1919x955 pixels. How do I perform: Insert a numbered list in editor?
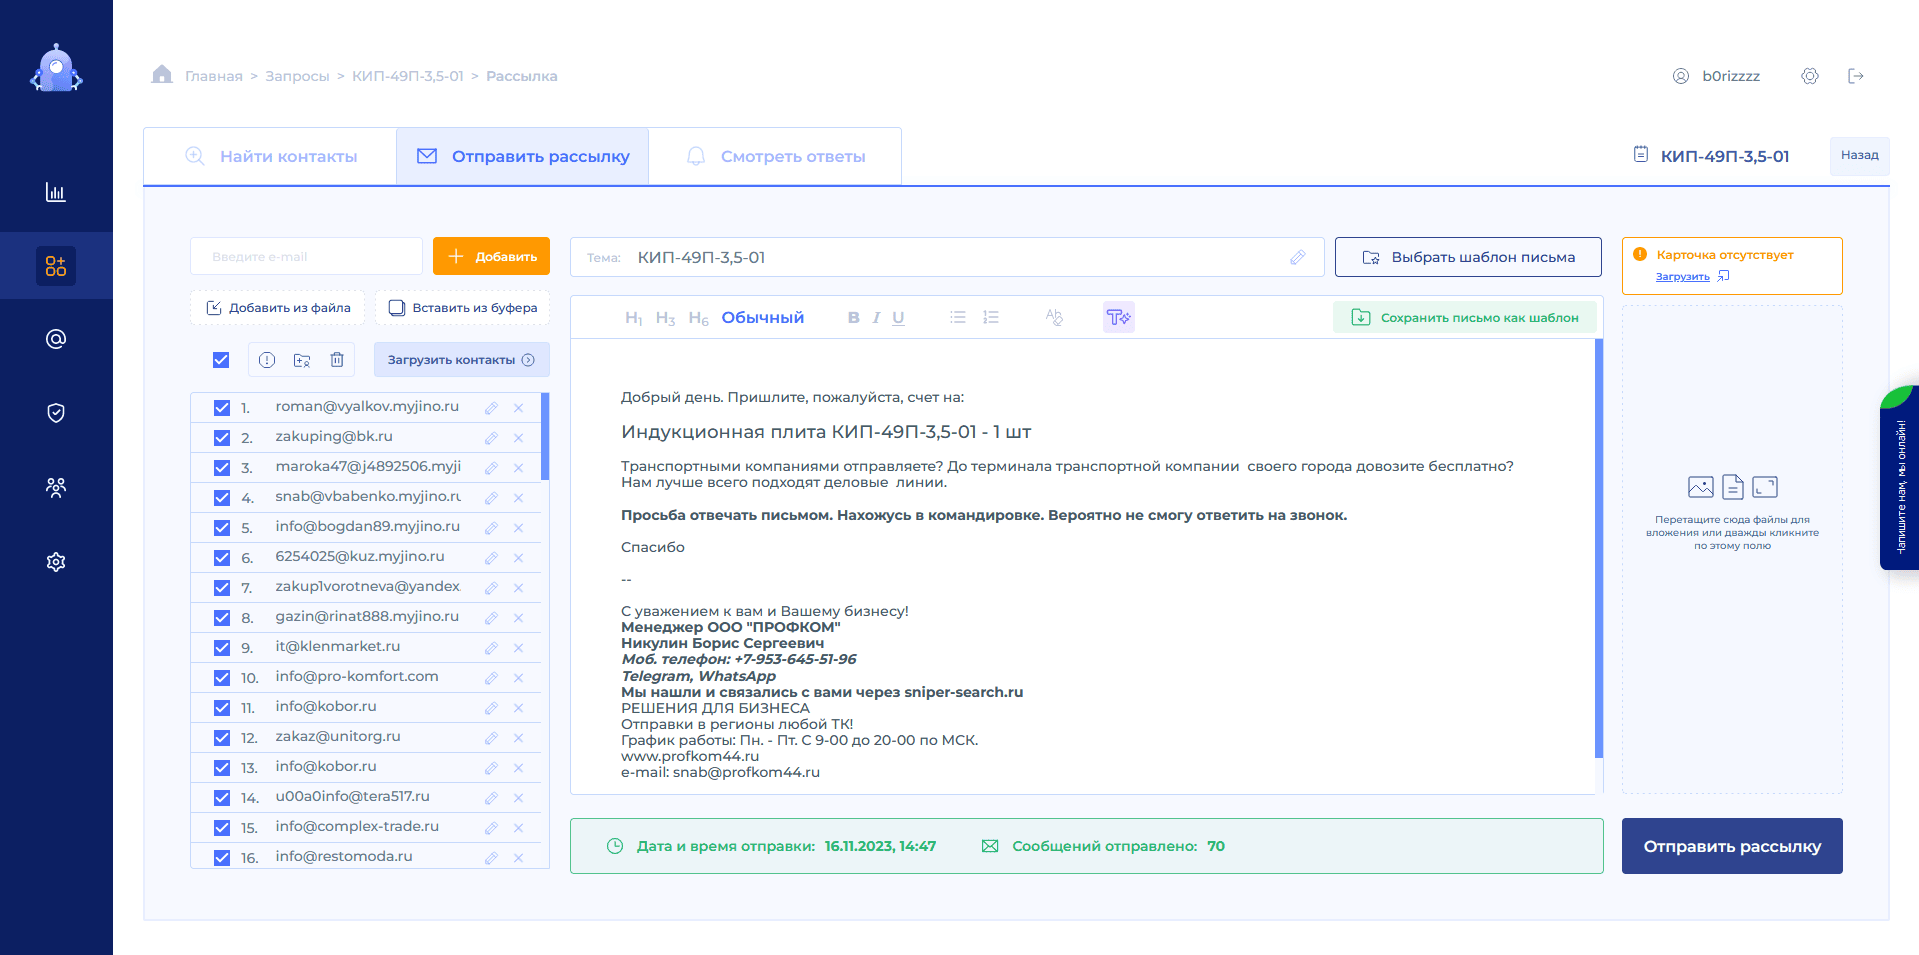point(991,318)
